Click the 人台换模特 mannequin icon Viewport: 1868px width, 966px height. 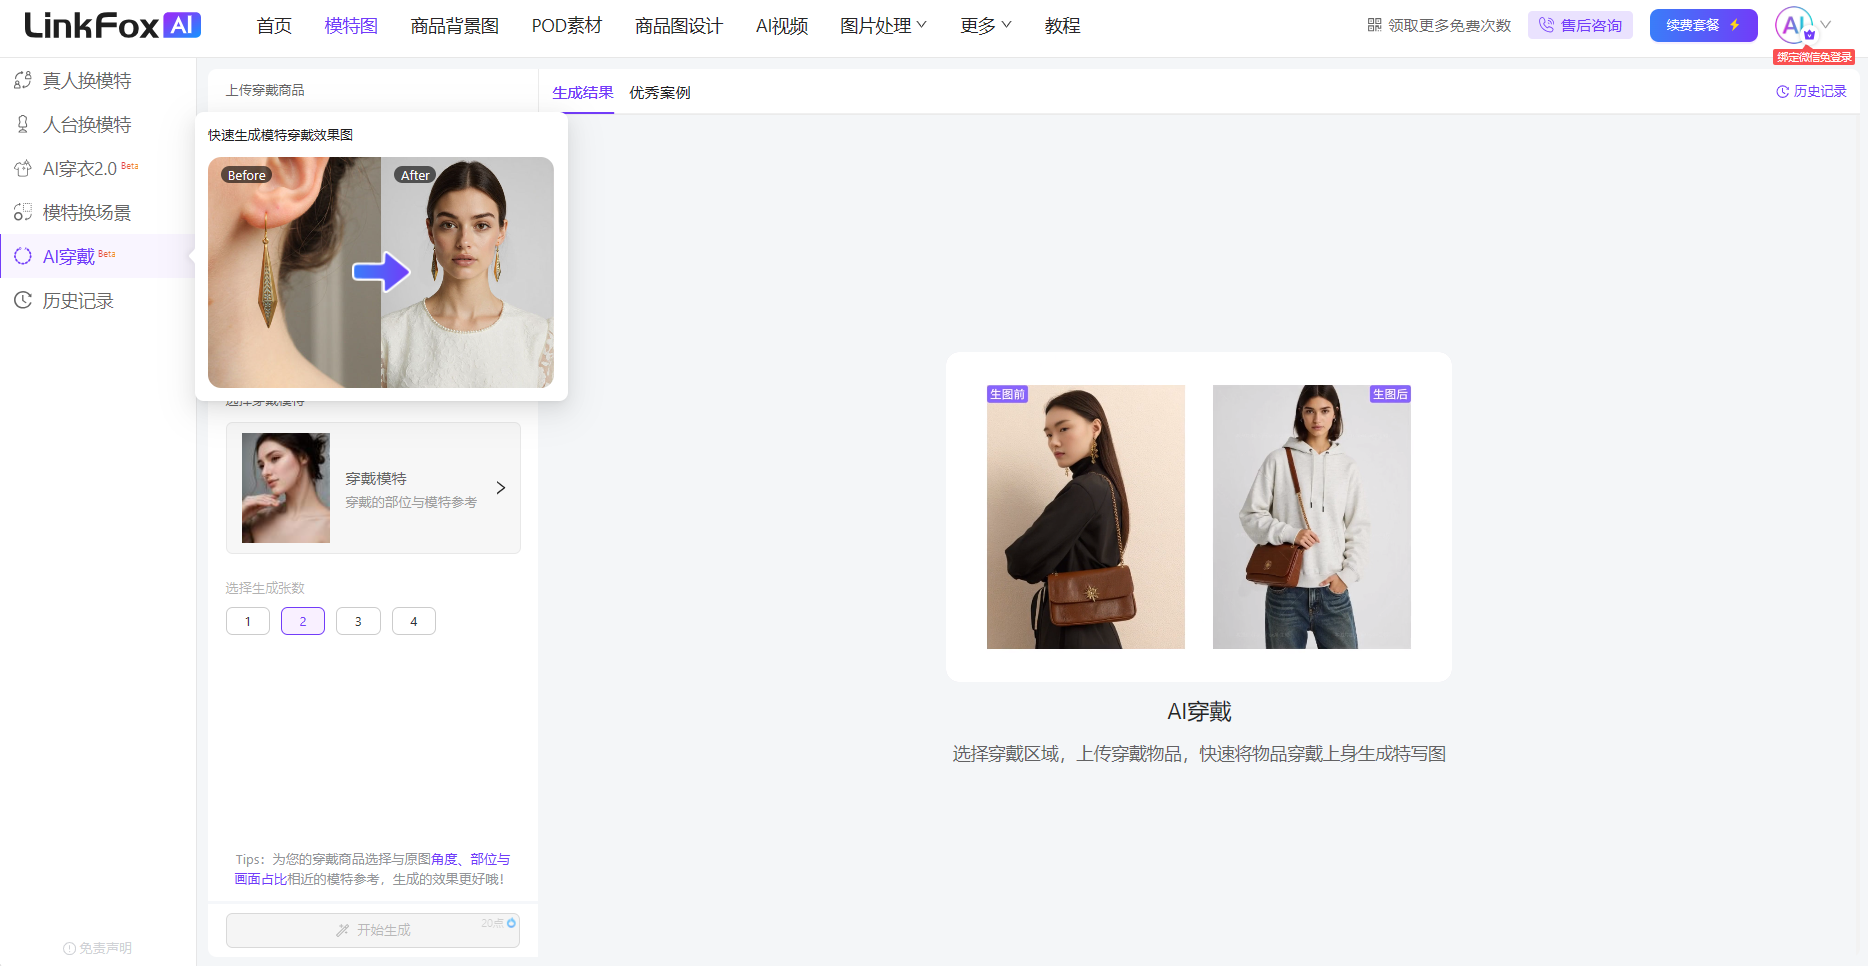coord(23,125)
